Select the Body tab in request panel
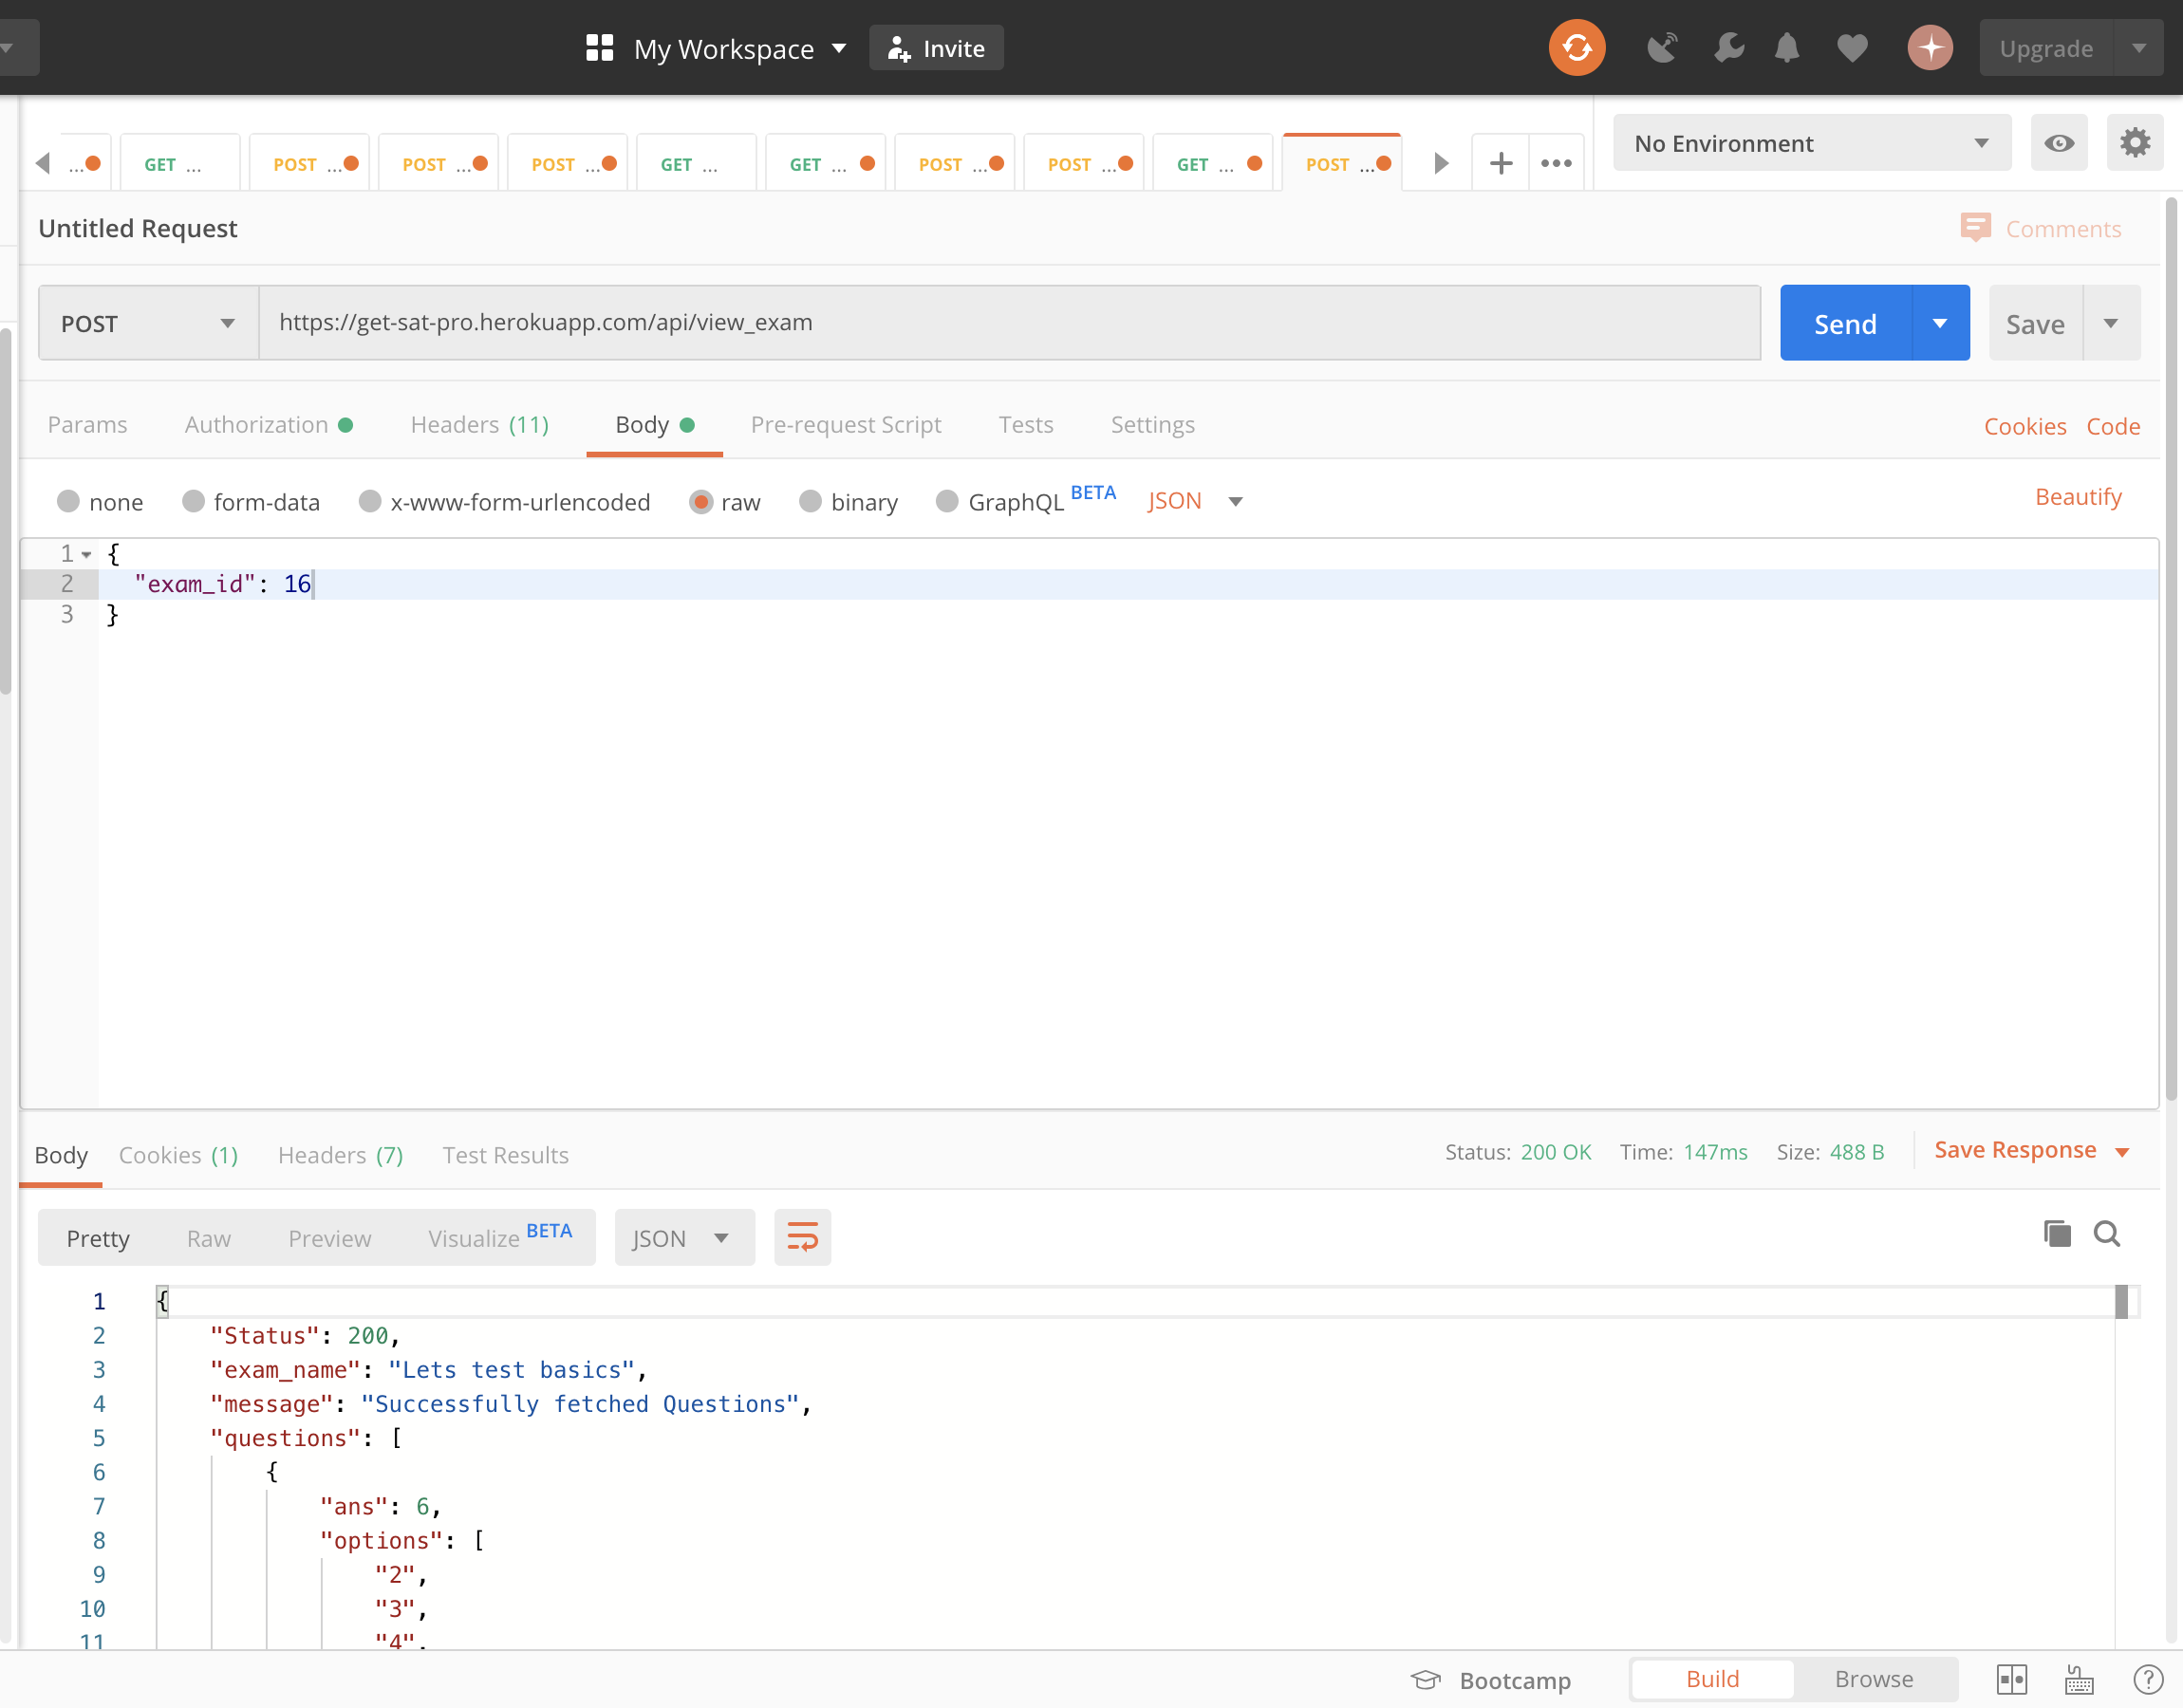The width and height of the screenshot is (2183, 1708). click(644, 423)
